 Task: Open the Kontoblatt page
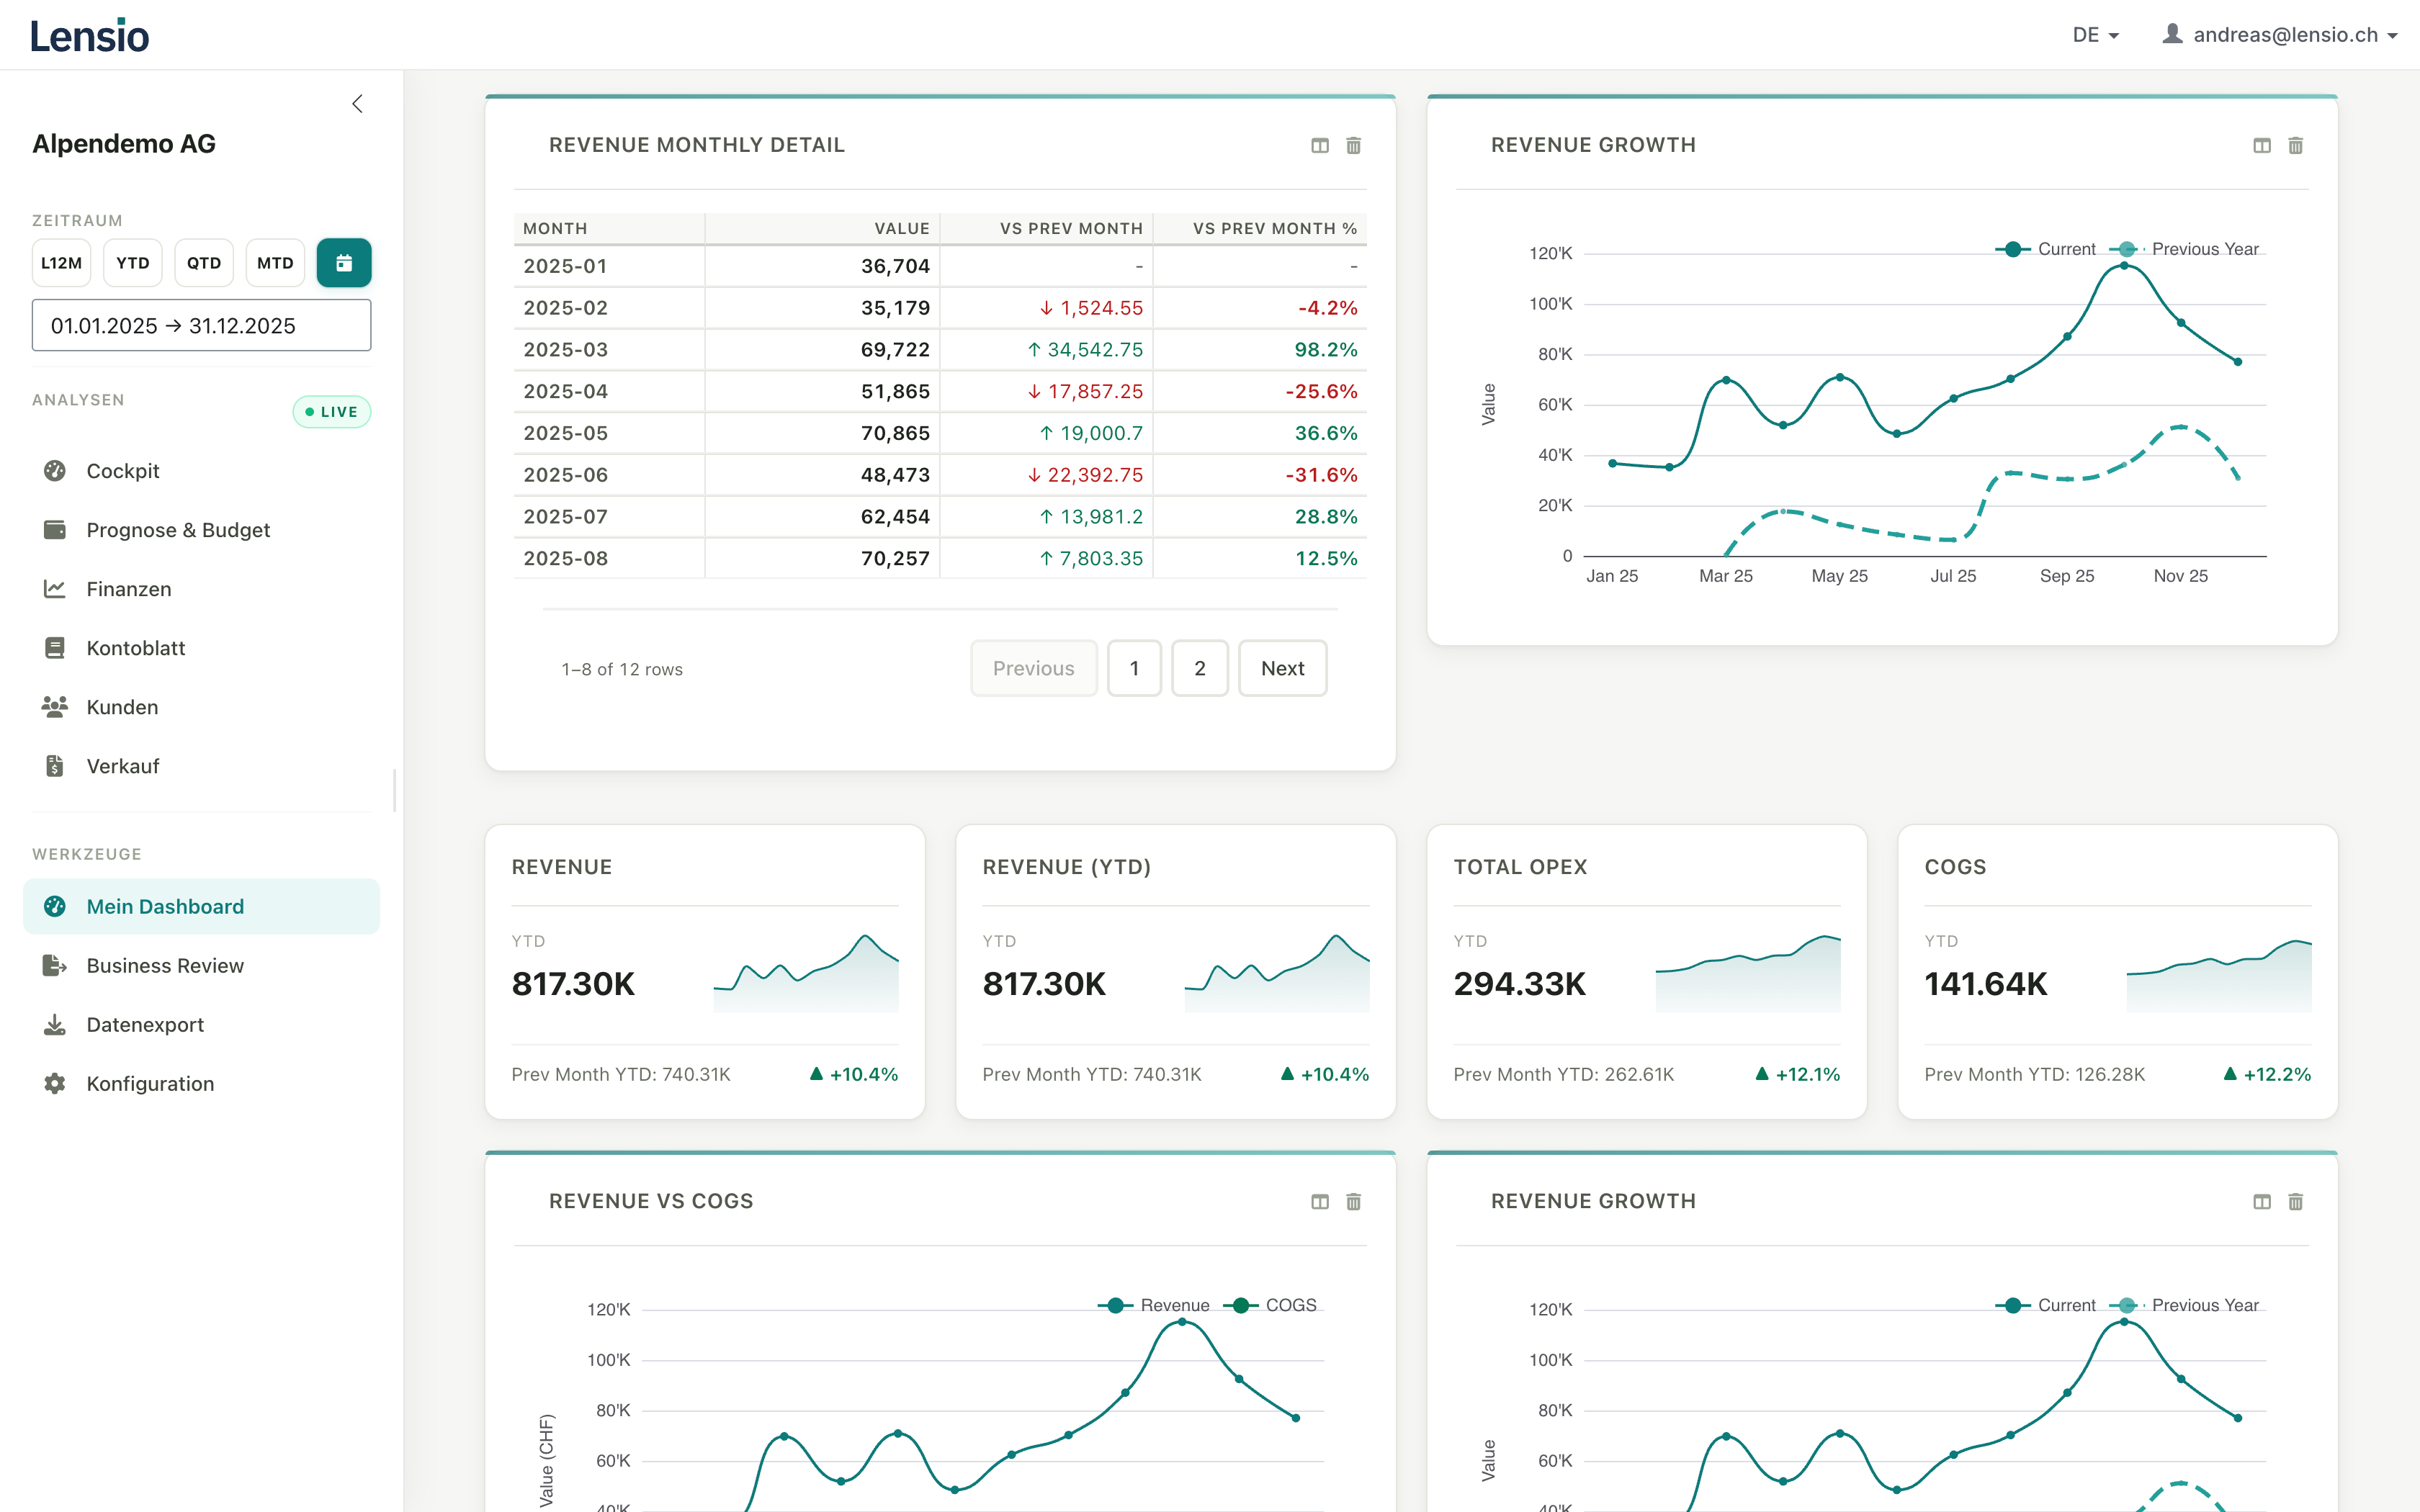tap(135, 648)
